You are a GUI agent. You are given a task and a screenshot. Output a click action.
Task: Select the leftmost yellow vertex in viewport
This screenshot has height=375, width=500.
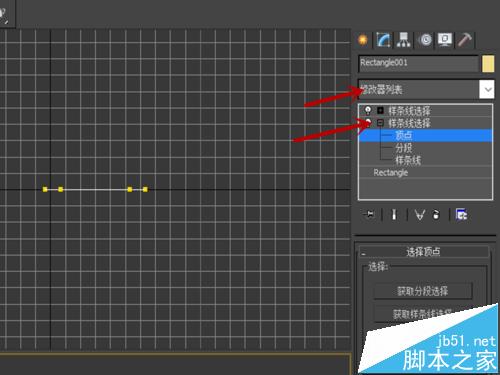point(45,189)
